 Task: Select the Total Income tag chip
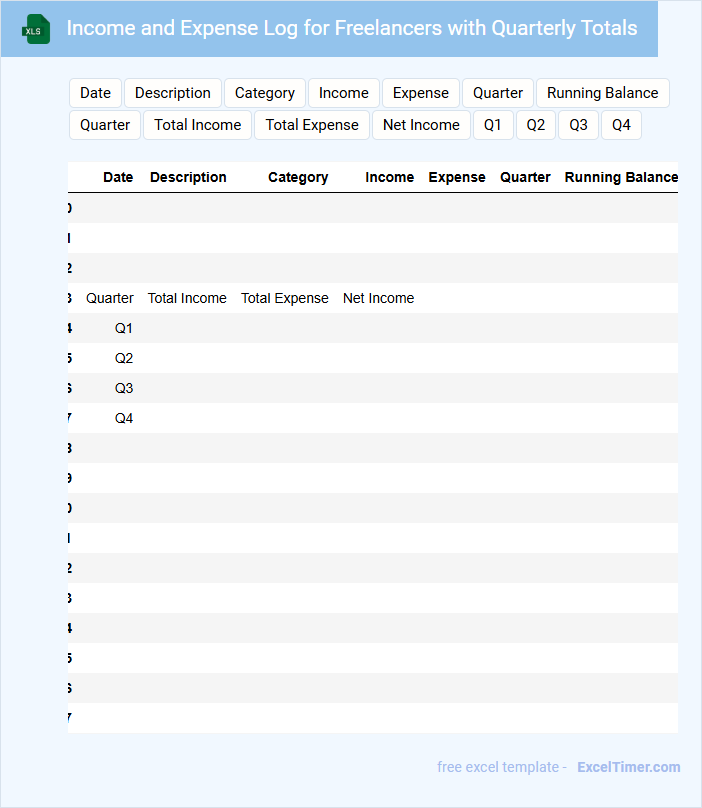(197, 125)
